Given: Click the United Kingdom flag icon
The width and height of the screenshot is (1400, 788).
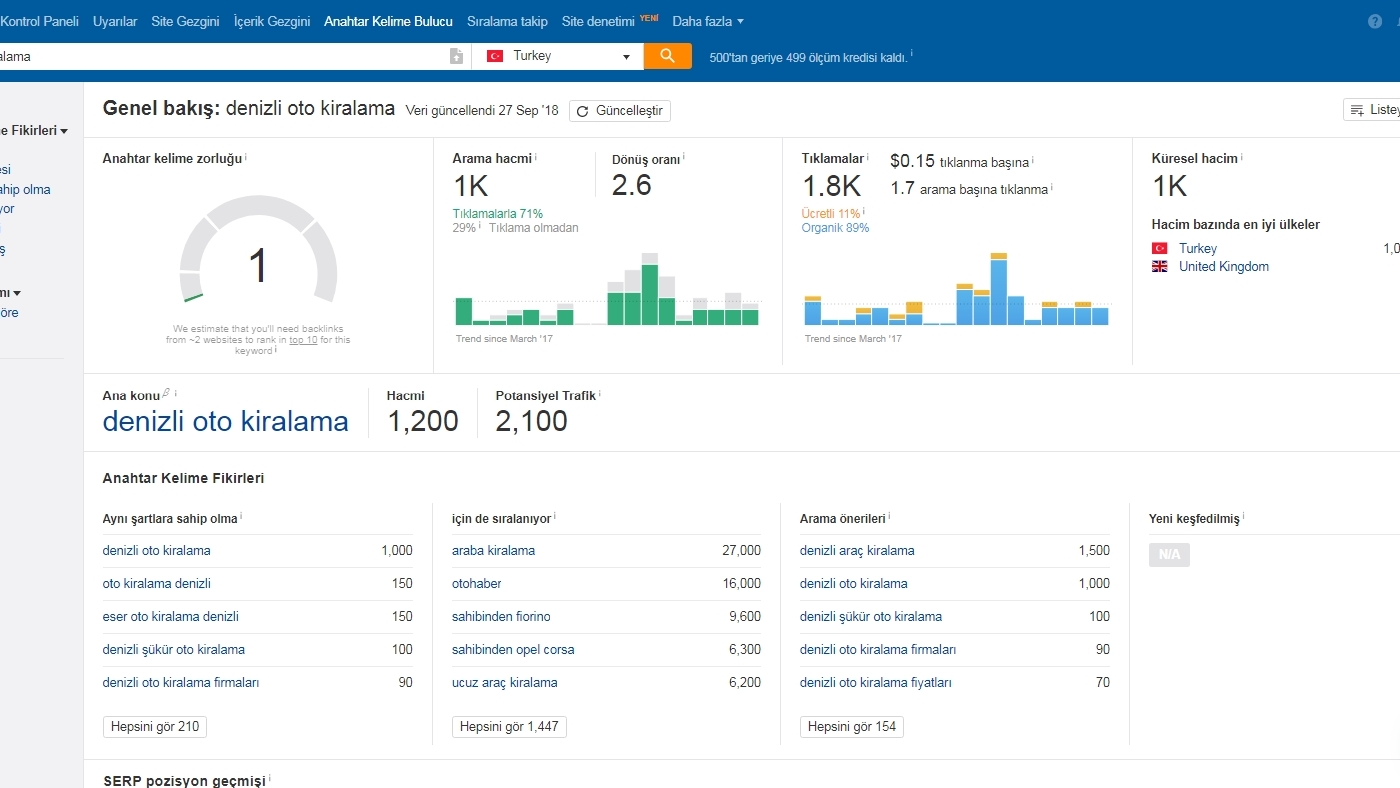Looking at the screenshot, I should [x=1160, y=267].
